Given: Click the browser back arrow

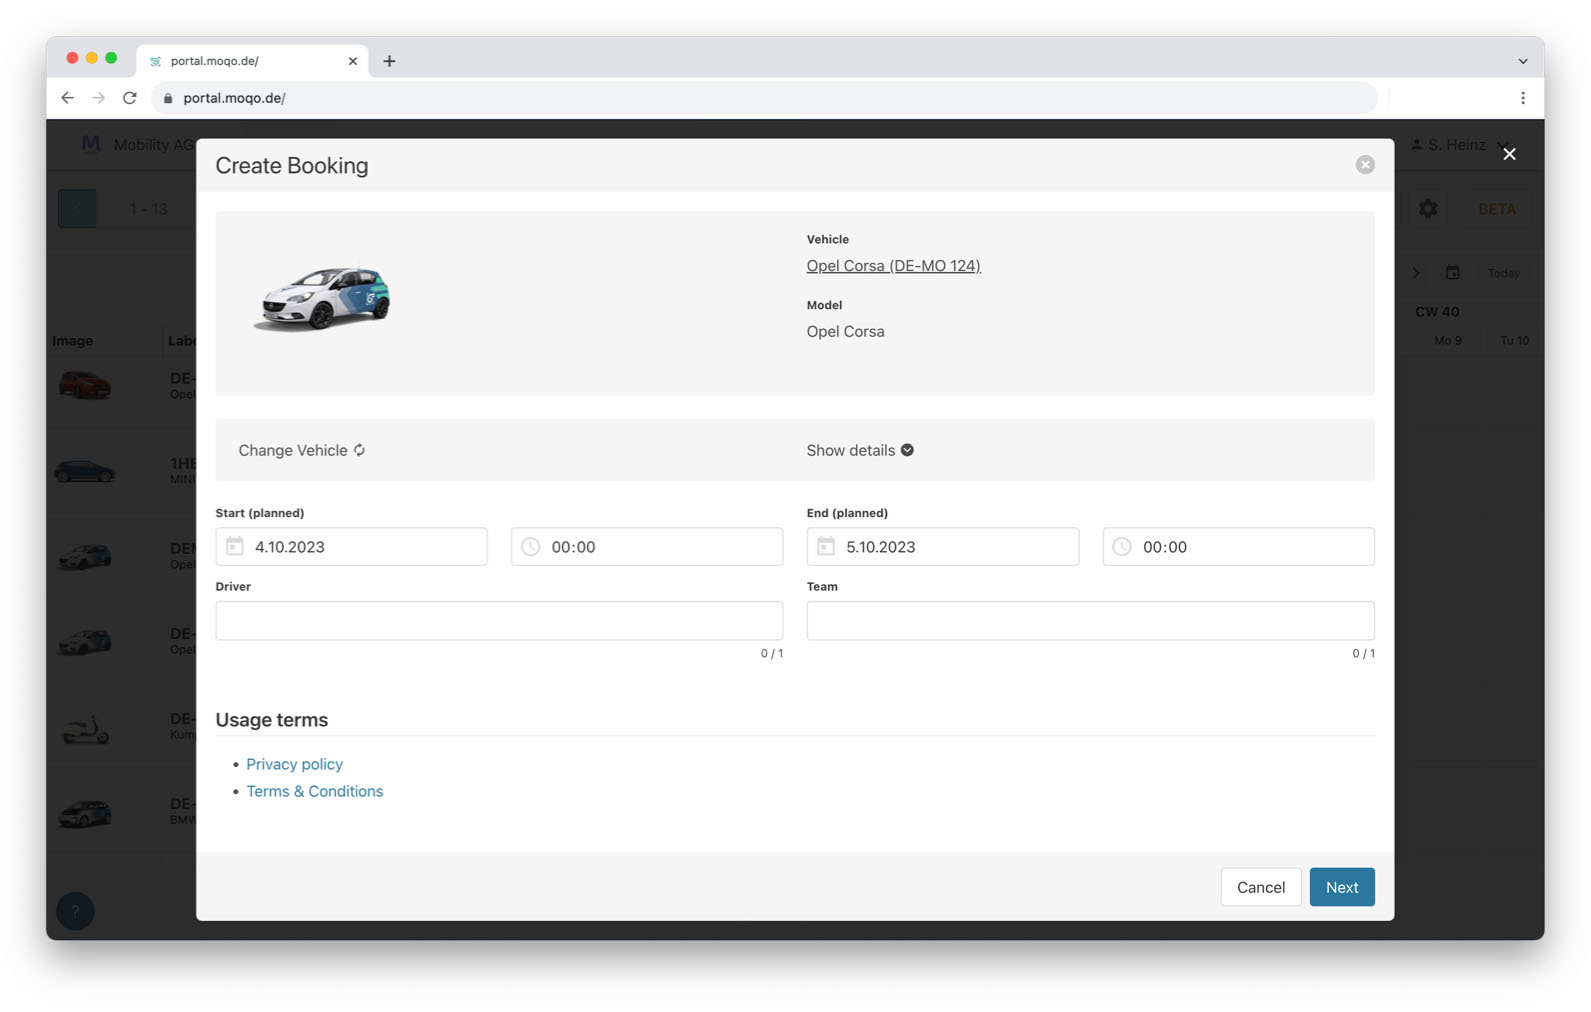Looking at the screenshot, I should pos(67,98).
